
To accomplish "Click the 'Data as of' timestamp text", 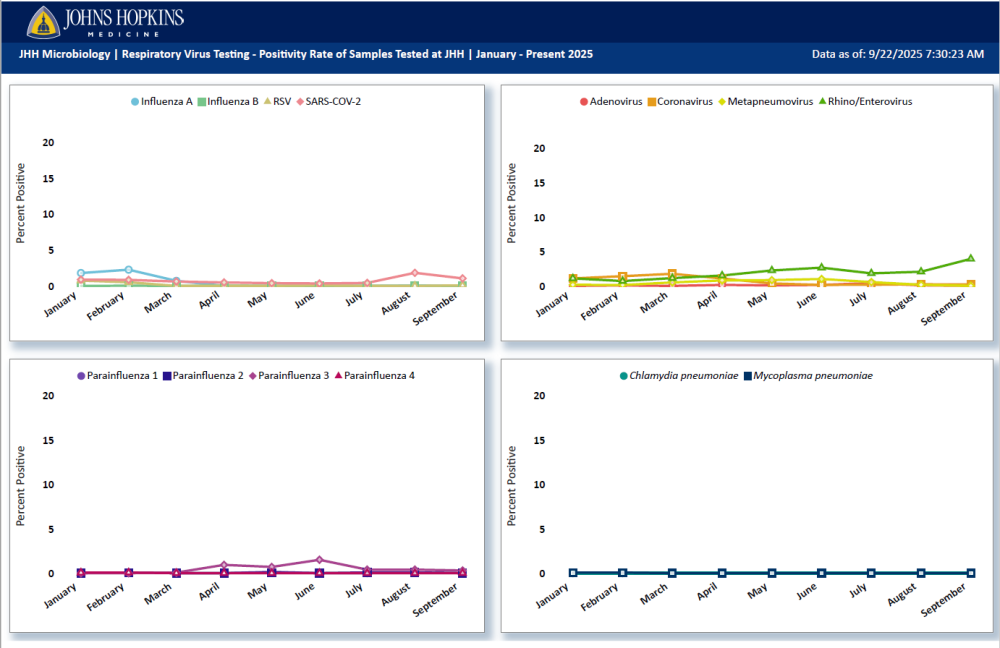I will coord(897,54).
